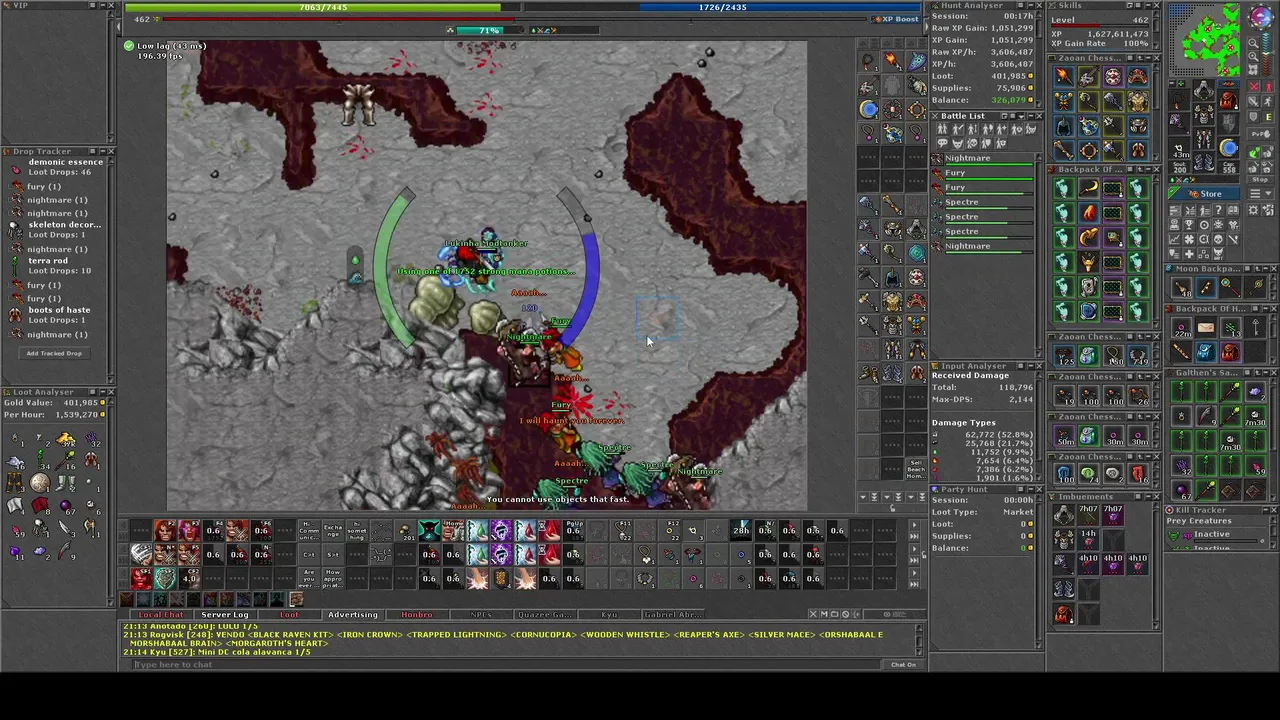Click the blue mana bar at top

tap(725, 7)
